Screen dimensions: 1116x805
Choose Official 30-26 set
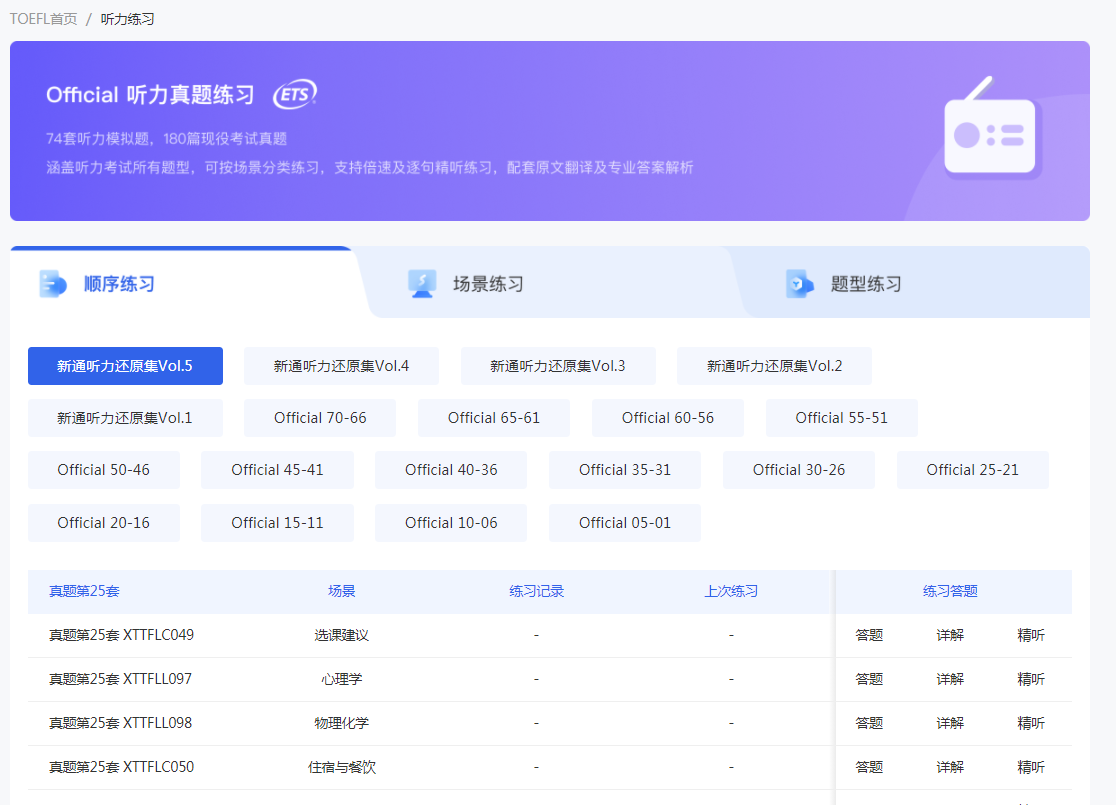pos(799,470)
